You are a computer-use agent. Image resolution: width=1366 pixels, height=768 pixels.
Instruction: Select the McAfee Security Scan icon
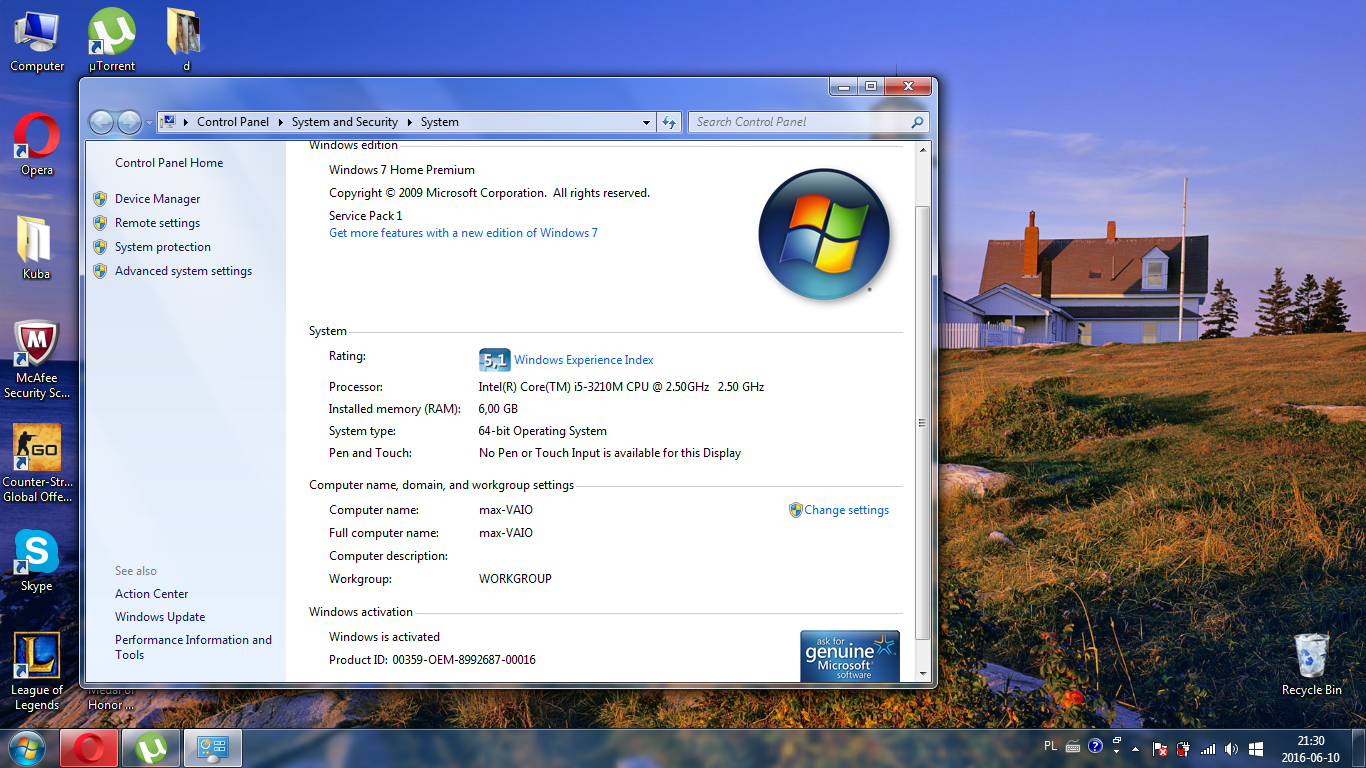pos(37,347)
